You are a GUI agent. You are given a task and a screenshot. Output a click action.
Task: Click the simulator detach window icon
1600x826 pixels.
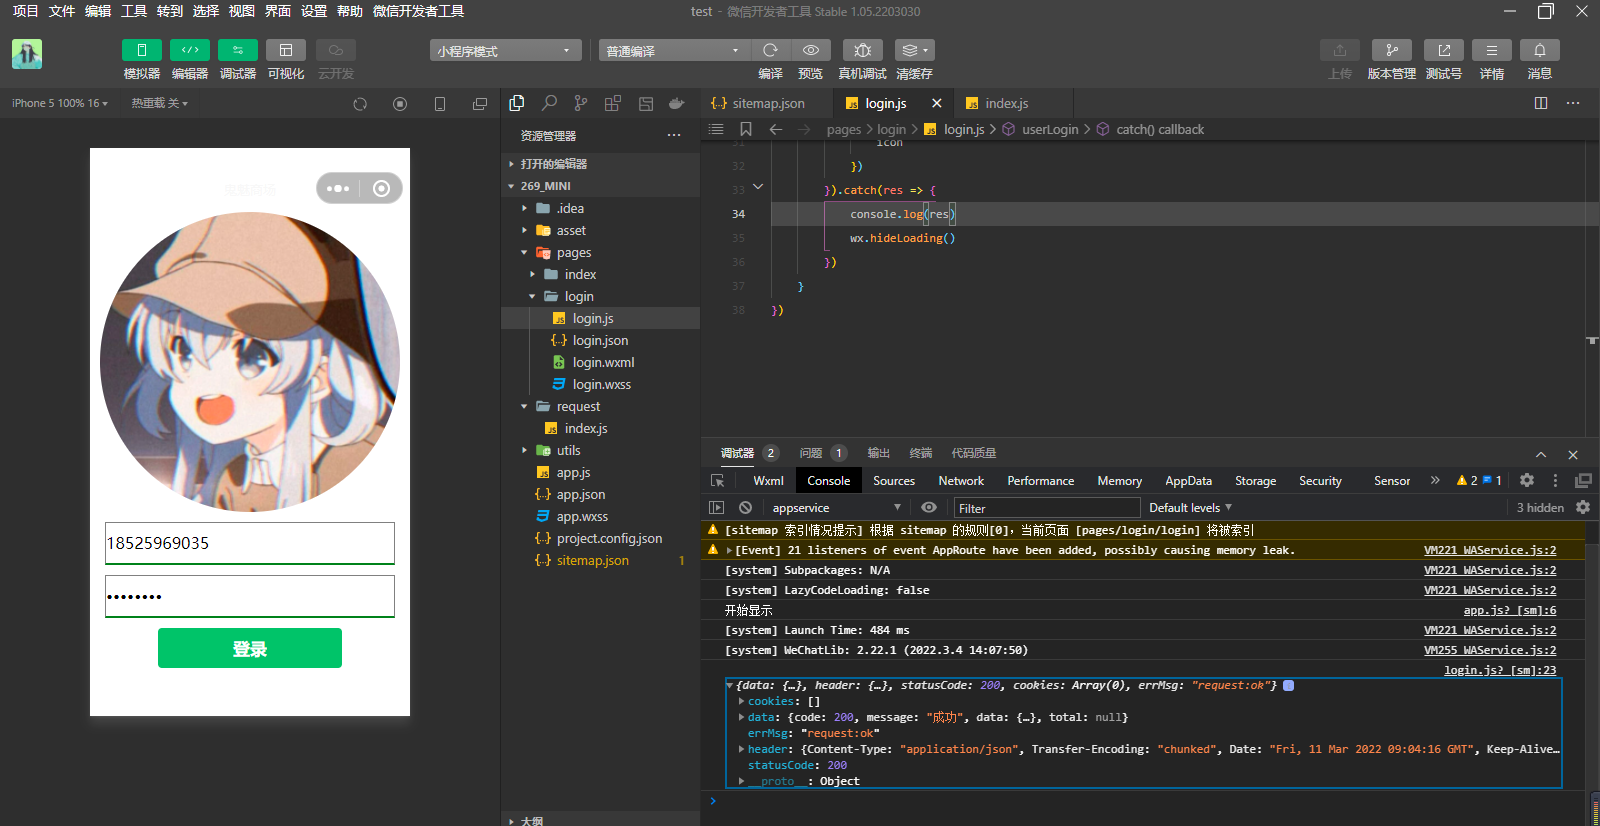(x=480, y=104)
